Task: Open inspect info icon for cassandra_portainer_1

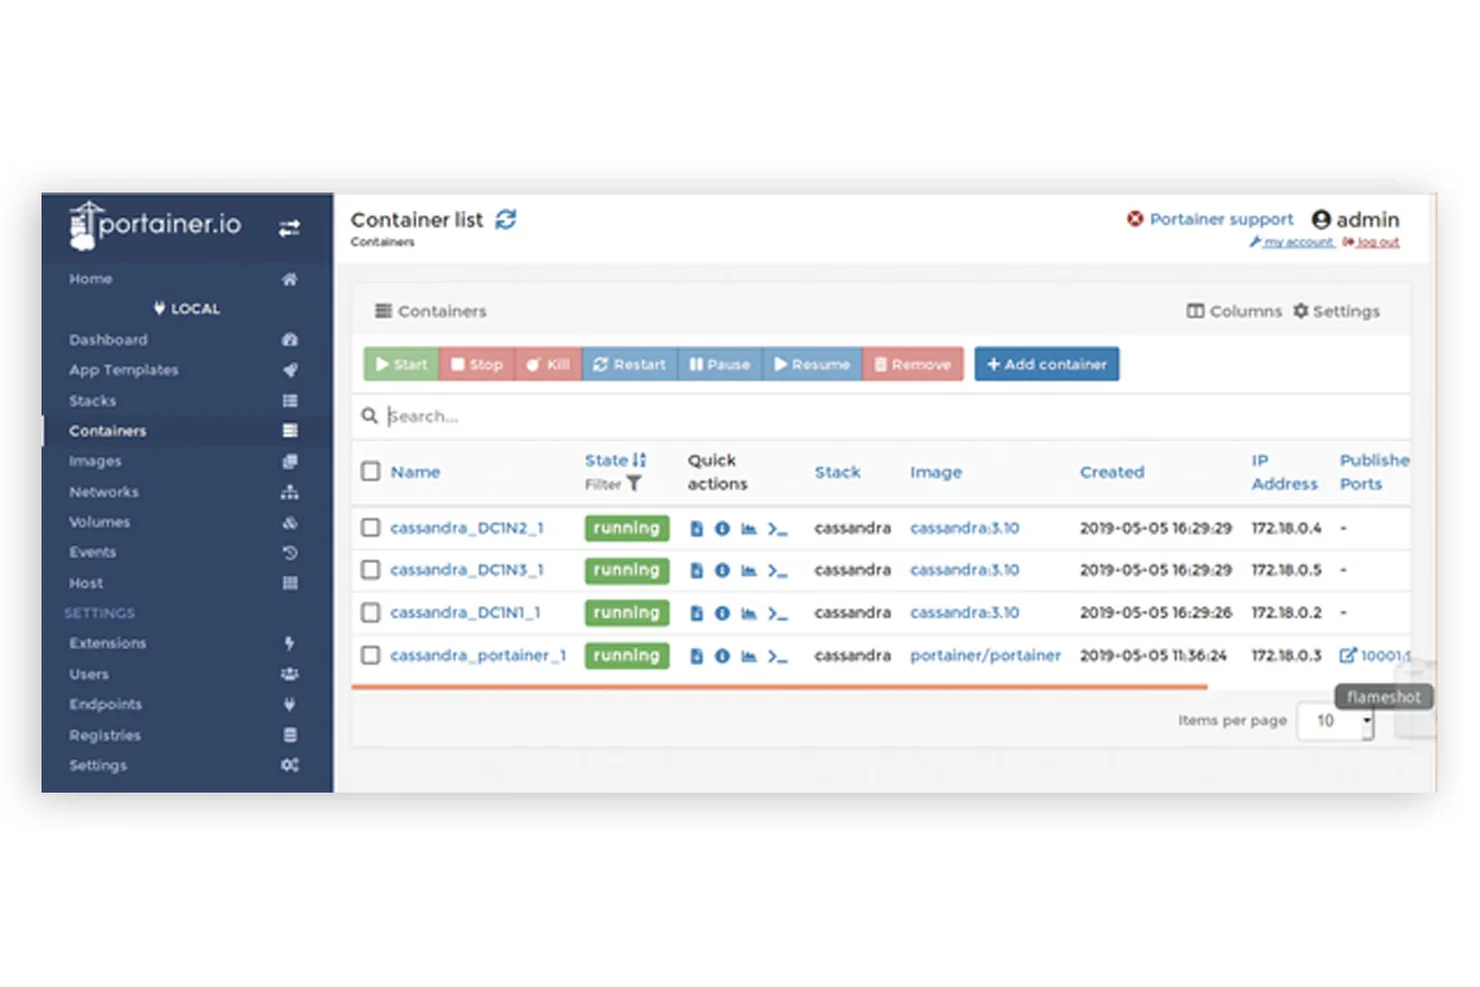Action: (x=722, y=656)
